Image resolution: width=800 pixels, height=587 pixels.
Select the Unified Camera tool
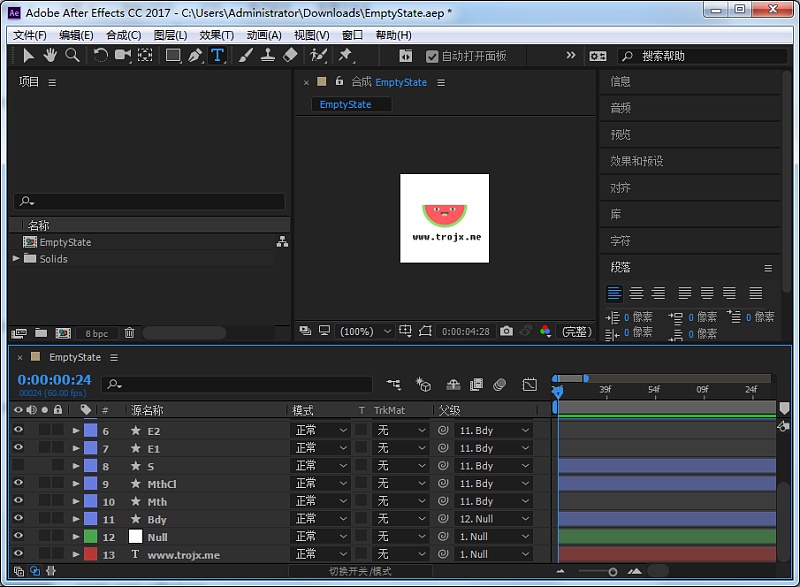pyautogui.click(x=122, y=55)
